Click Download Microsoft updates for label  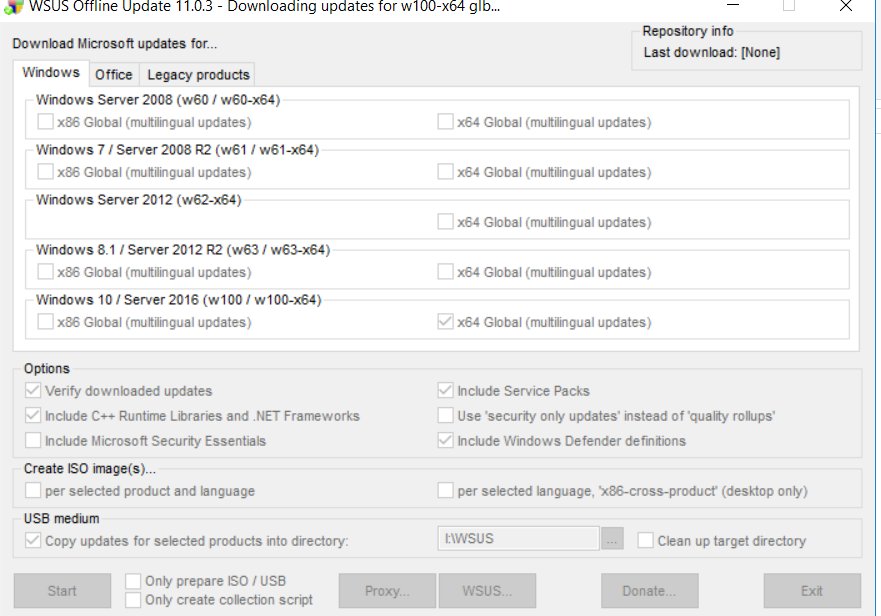[115, 43]
